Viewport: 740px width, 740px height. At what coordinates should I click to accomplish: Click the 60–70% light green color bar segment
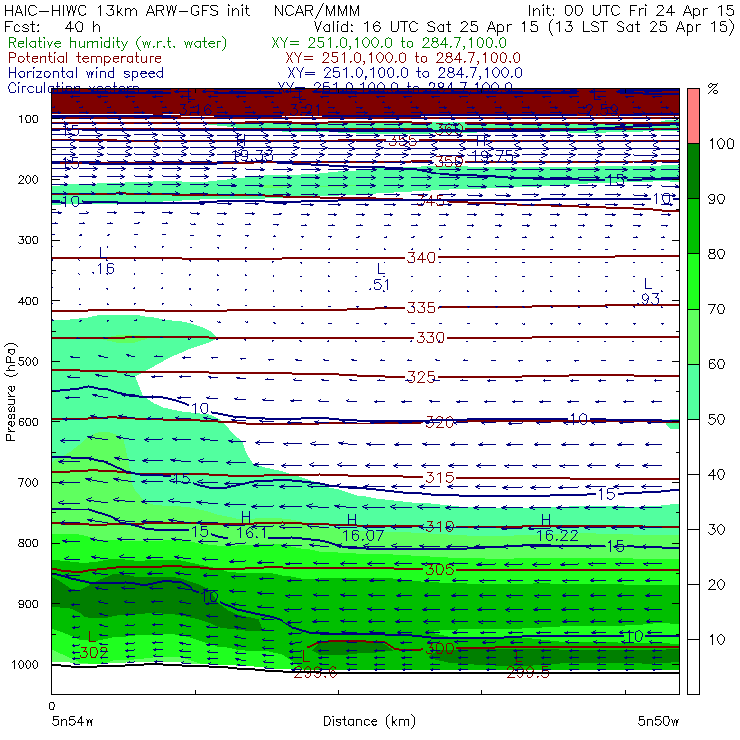click(693, 336)
